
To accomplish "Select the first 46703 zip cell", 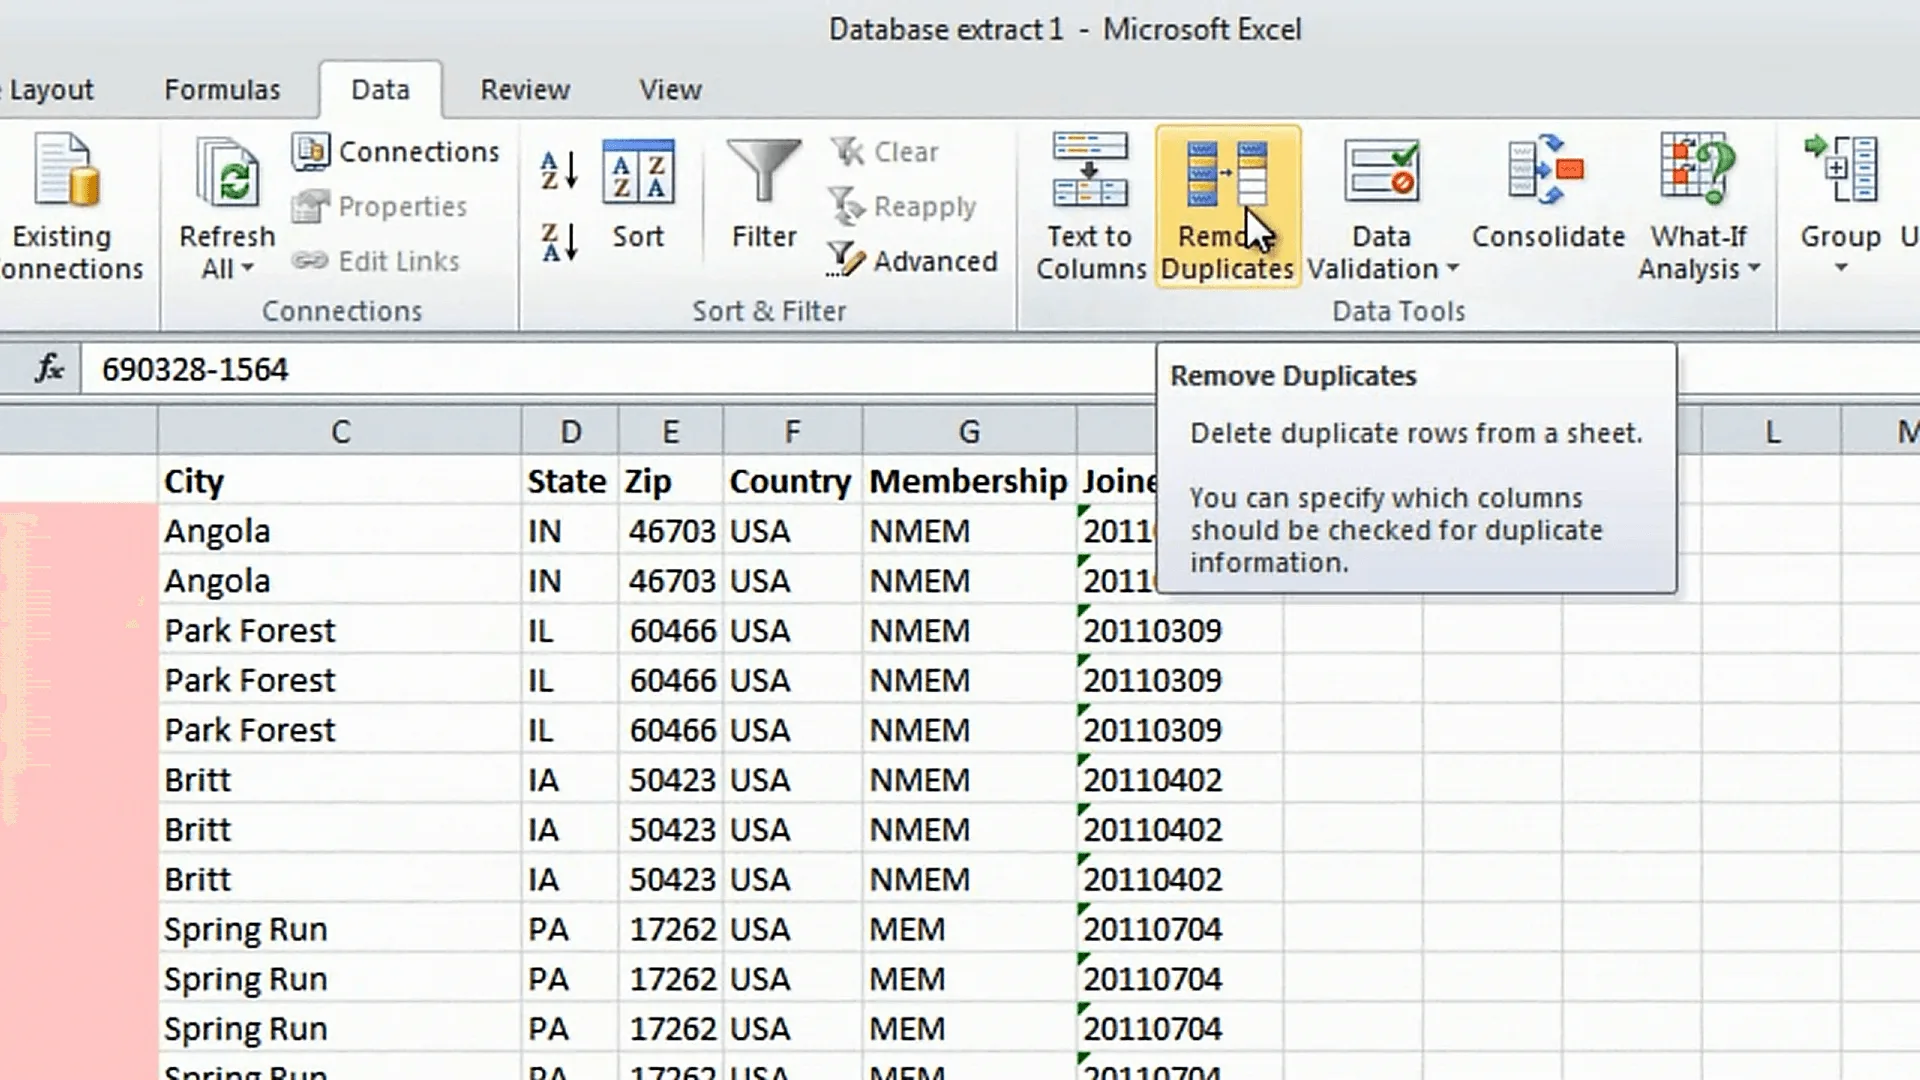I will point(670,531).
